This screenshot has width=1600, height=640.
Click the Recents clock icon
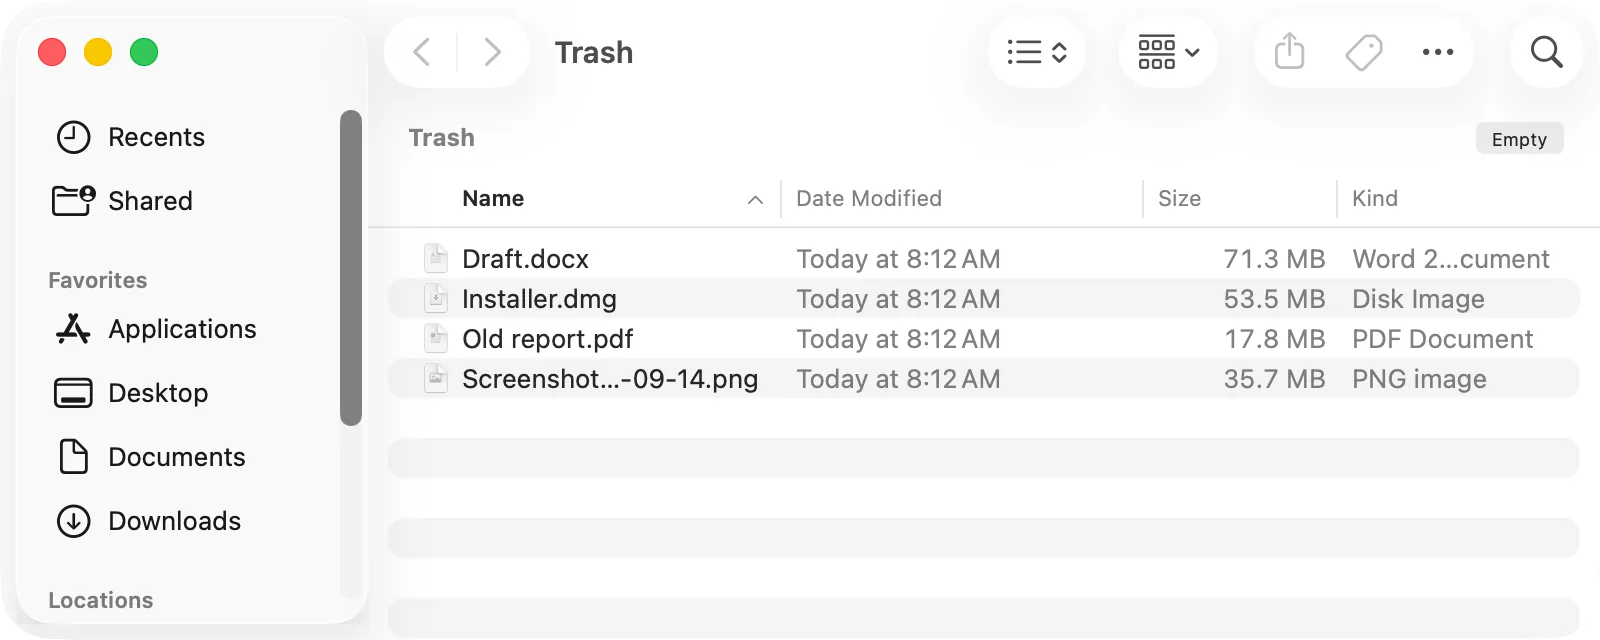(73, 137)
